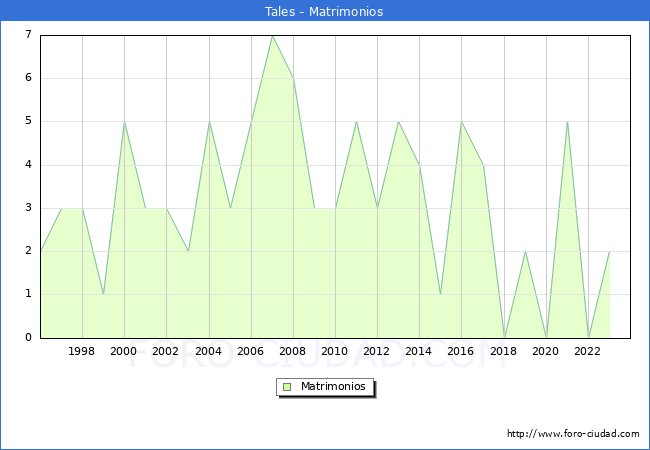This screenshot has width=650, height=450.
Task: Click the y-axis value 2
Action: tap(28, 251)
